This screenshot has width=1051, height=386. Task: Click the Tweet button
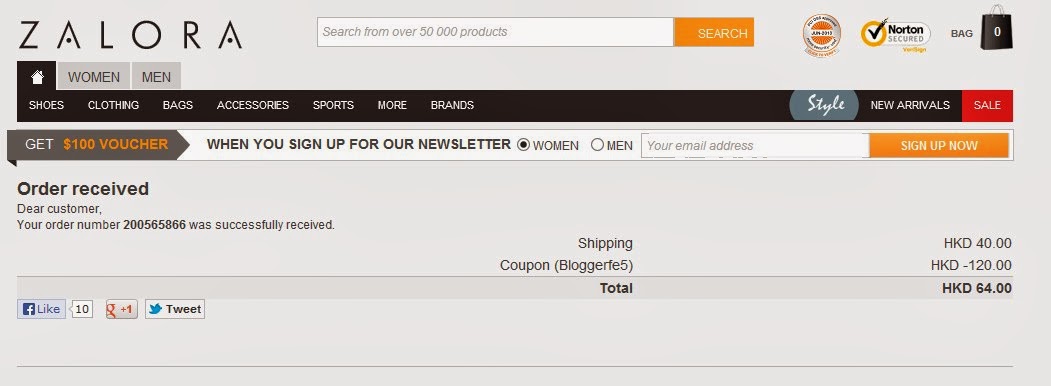pos(175,309)
